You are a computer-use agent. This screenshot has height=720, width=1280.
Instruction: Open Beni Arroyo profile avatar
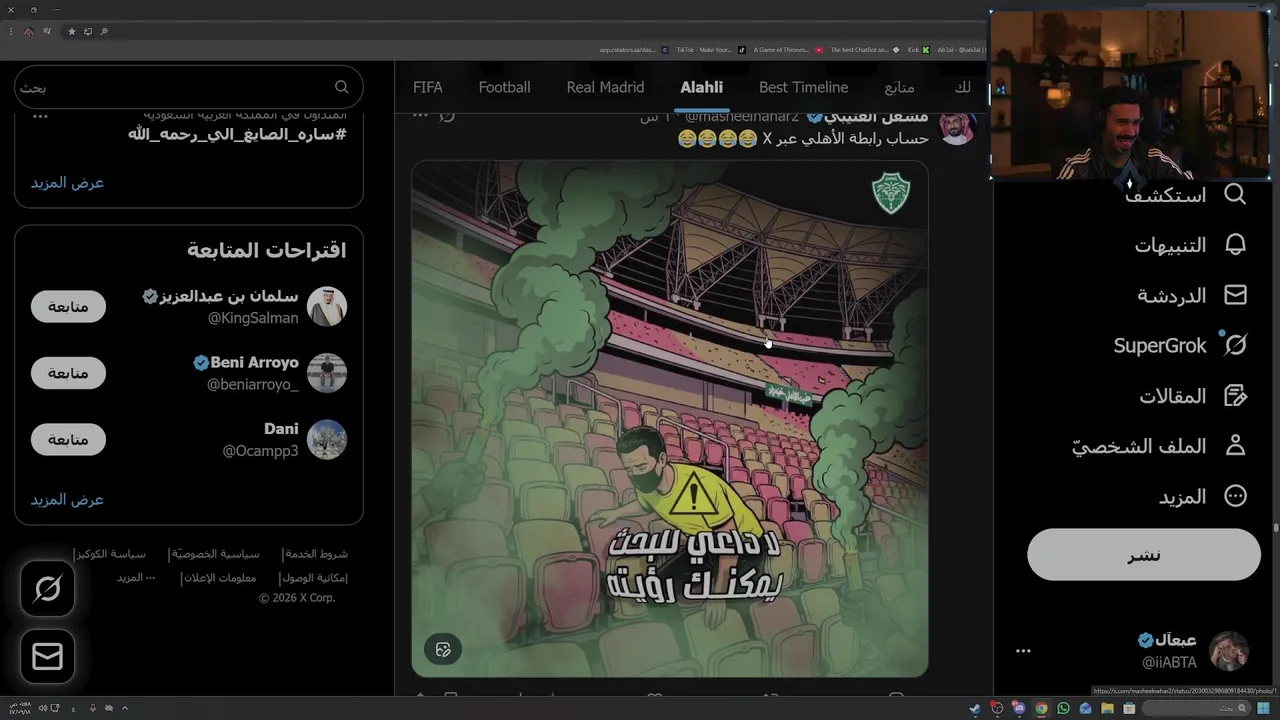(x=327, y=373)
